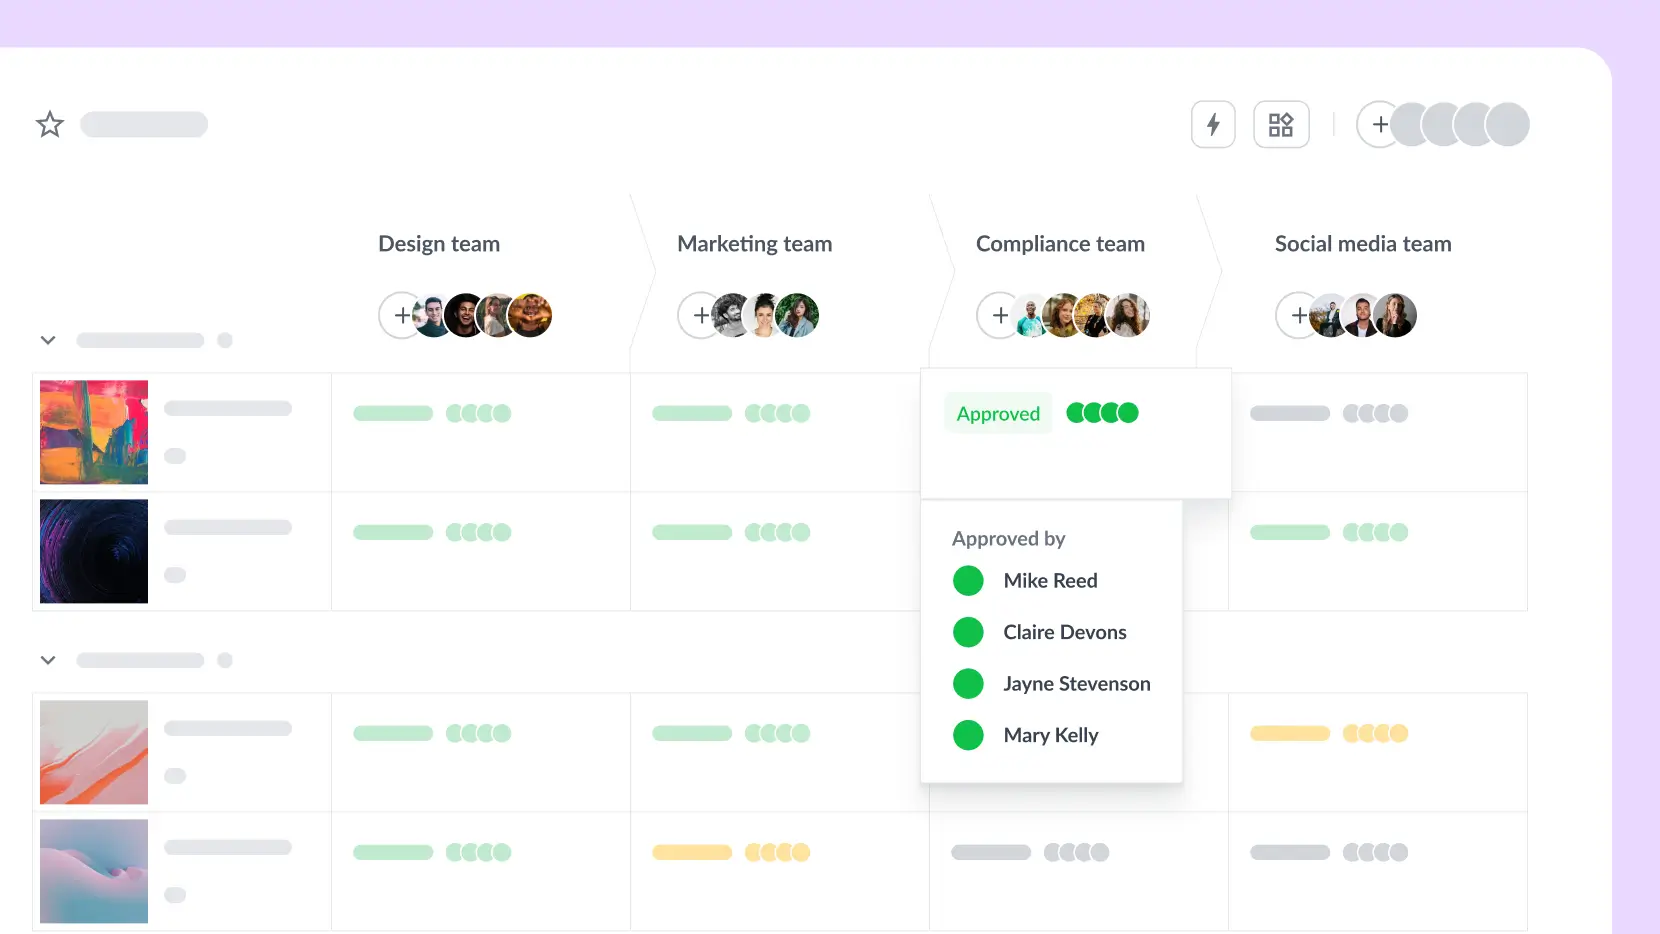Click Mike Reed in the Approved by list

coord(1050,580)
